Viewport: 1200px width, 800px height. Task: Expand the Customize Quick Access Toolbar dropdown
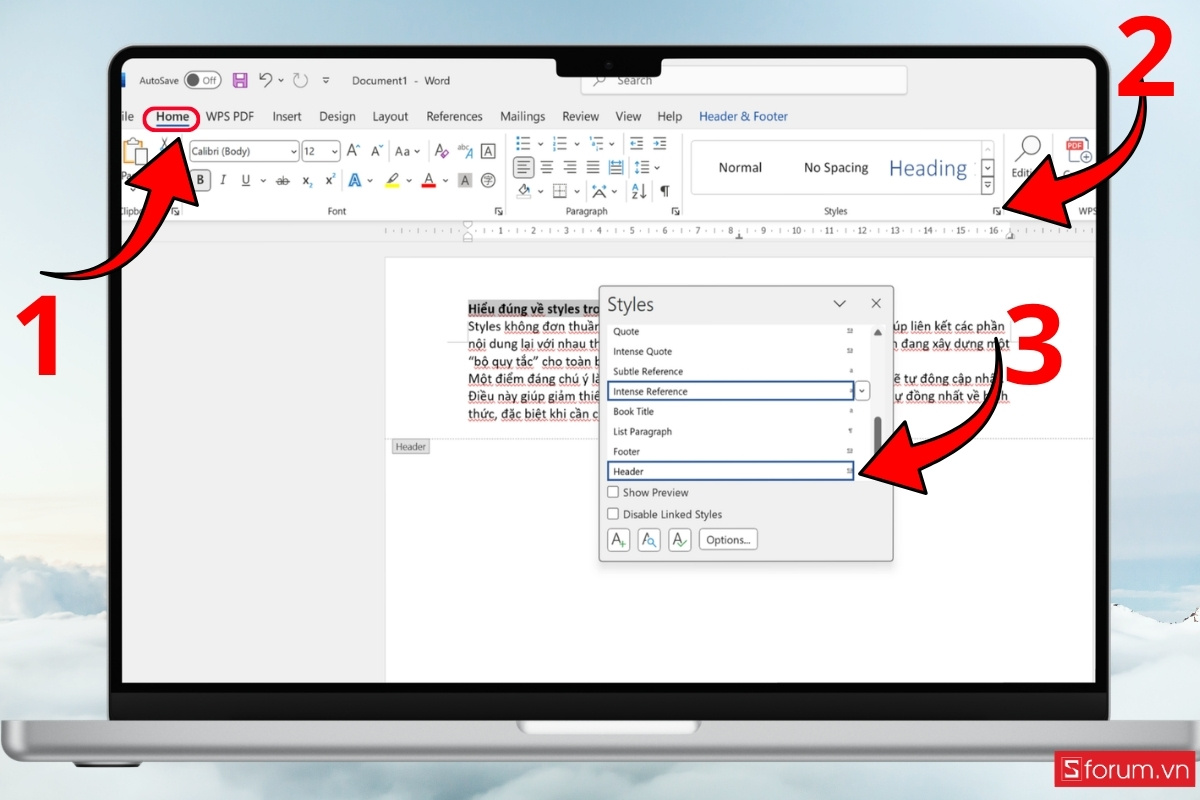[x=326, y=80]
